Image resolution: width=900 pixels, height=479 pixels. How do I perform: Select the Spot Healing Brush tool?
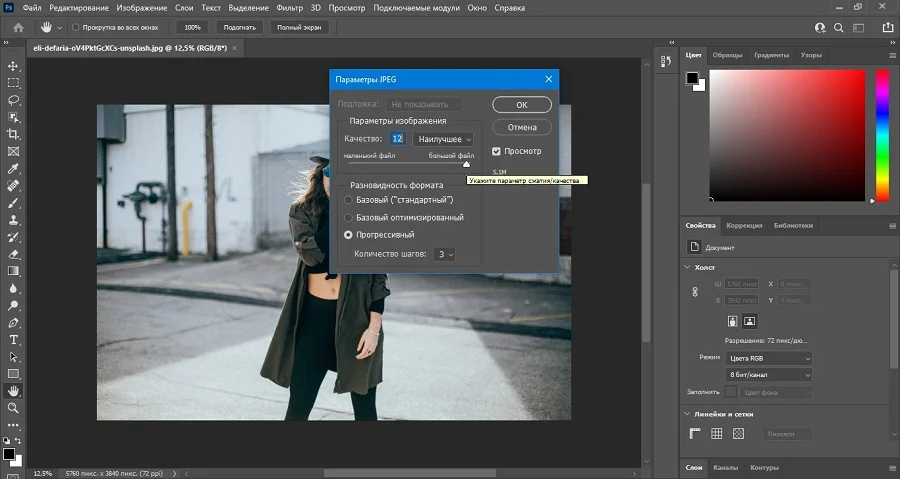tap(13, 186)
